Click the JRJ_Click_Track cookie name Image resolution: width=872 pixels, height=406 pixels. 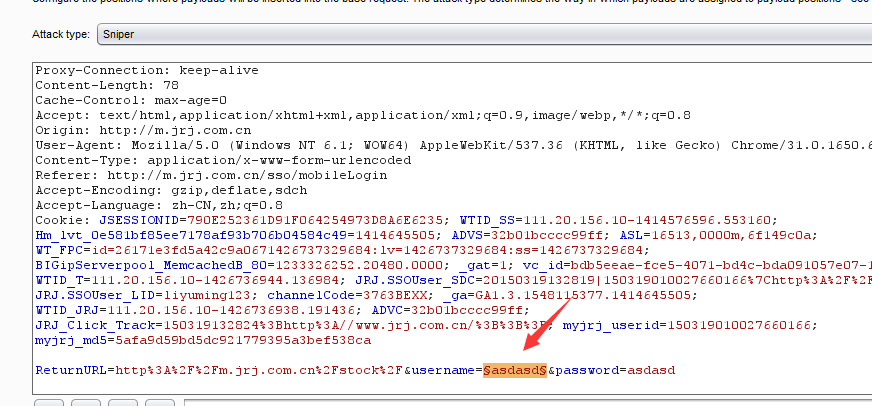(x=95, y=325)
